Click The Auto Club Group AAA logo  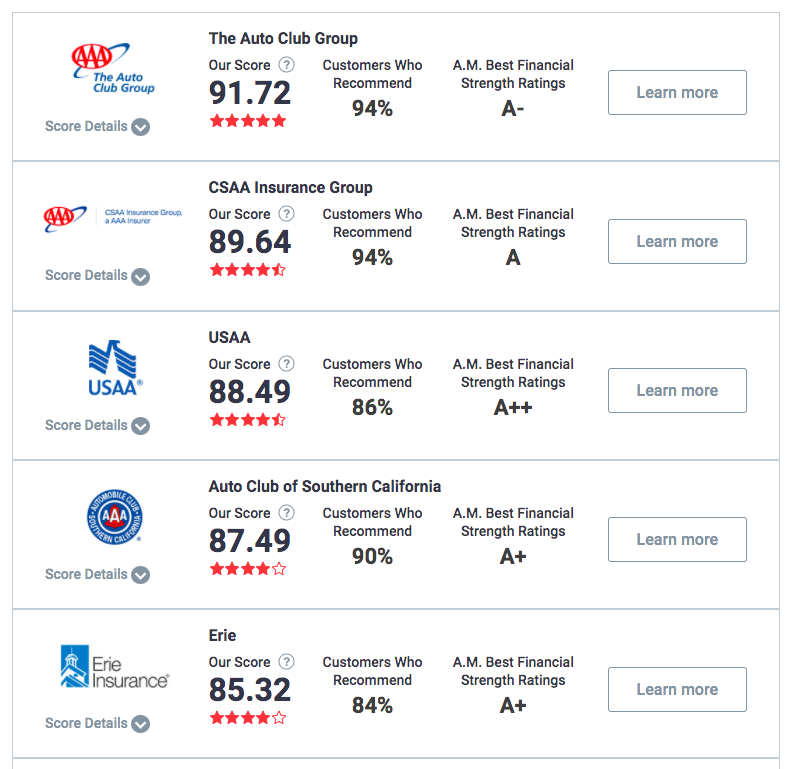coord(113,69)
